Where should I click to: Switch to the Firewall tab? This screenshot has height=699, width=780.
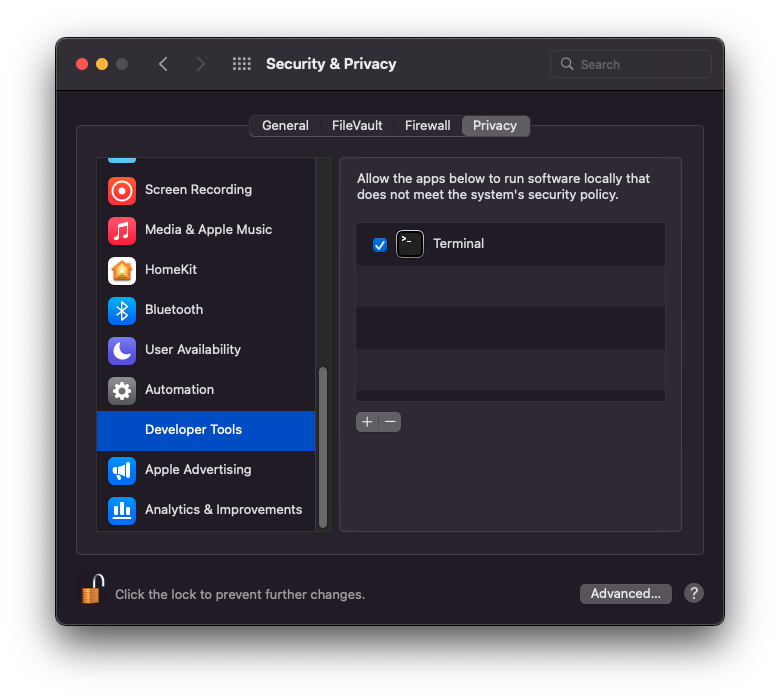427,125
